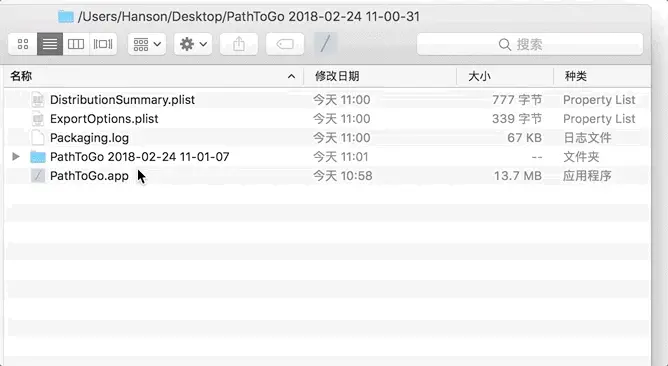Screen dimensions: 668x366
Task: Switch to column view mode
Action: coord(76,44)
